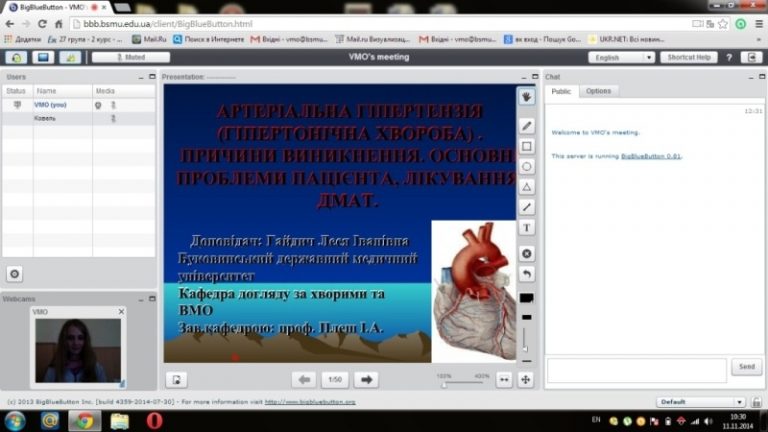Select the pan hand tool

pos(527,97)
